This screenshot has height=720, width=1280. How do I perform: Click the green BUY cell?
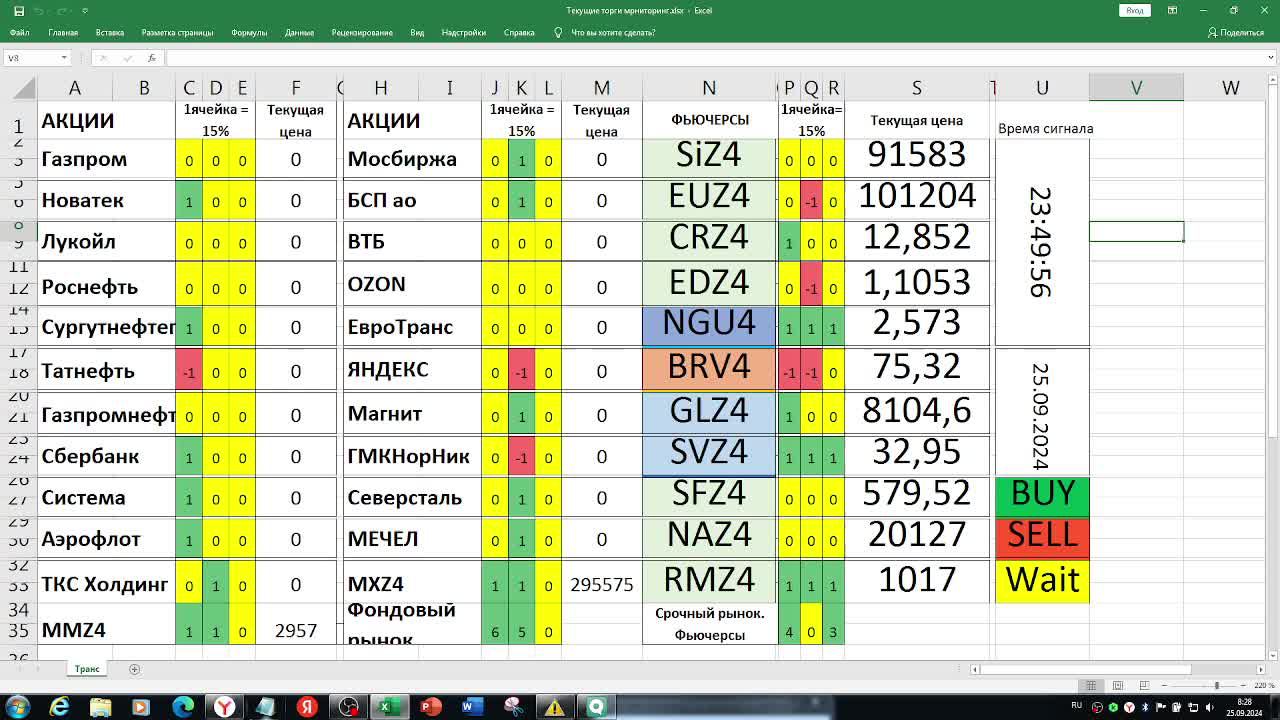click(1042, 494)
